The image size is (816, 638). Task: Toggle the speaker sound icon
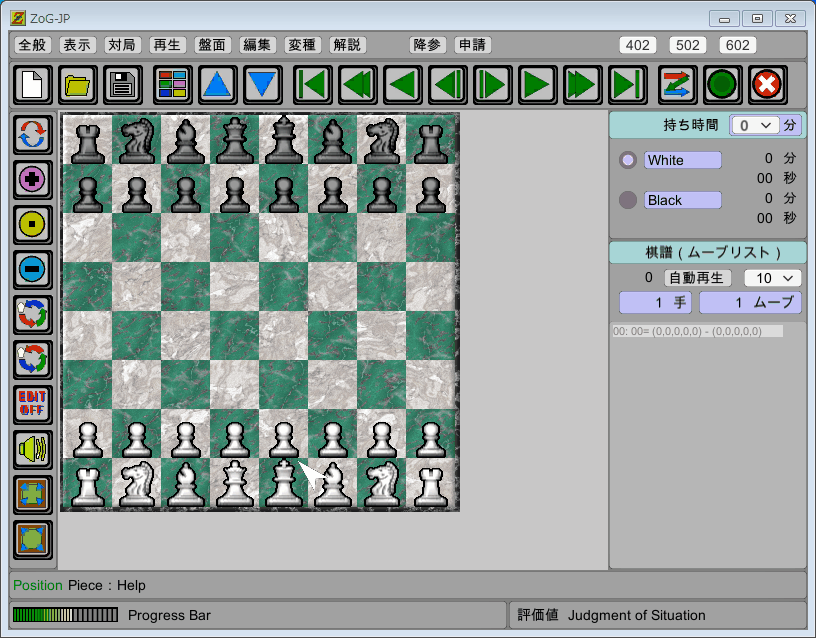pyautogui.click(x=33, y=449)
